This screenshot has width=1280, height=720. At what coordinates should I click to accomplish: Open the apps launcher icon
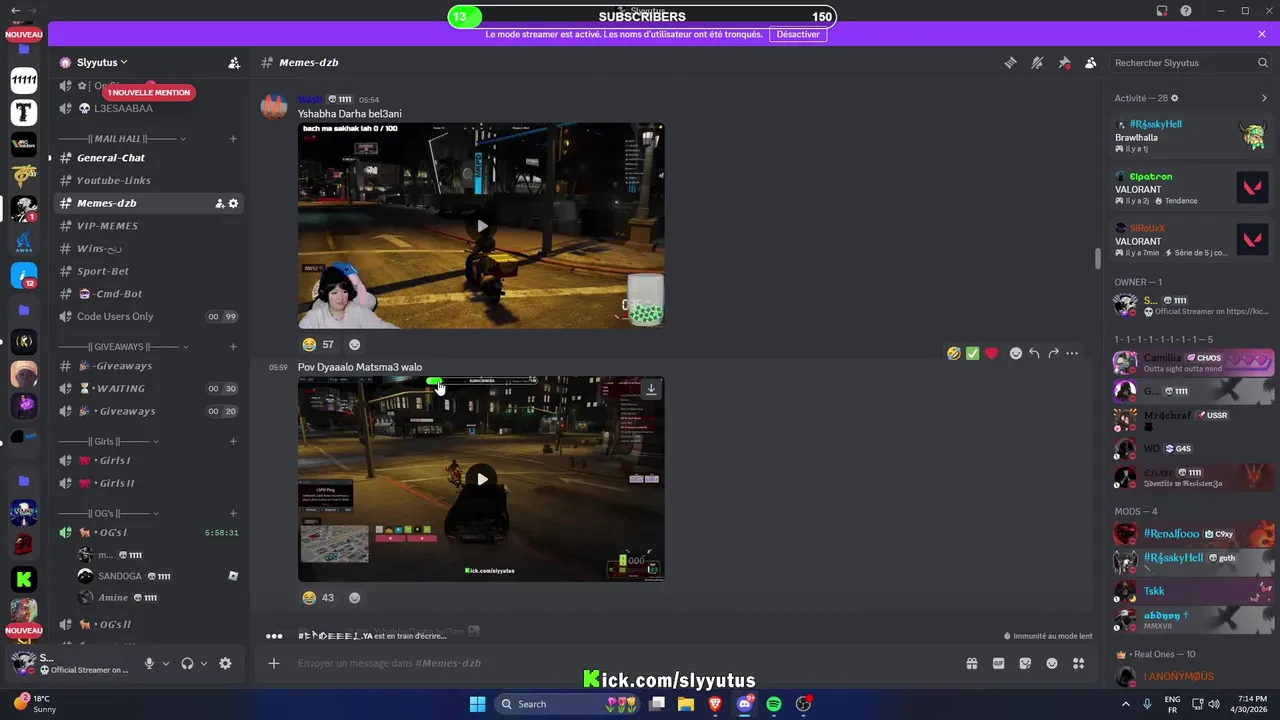tap(1078, 663)
